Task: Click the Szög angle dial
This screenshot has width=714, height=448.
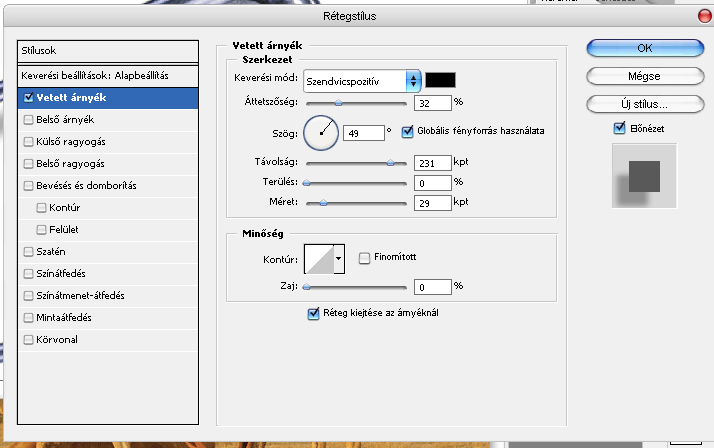Action: point(321,133)
